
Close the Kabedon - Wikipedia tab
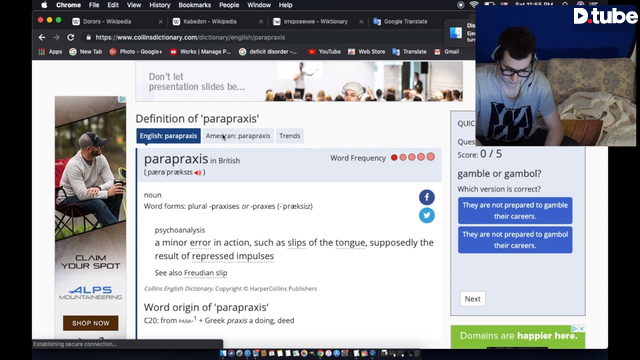tap(261, 22)
